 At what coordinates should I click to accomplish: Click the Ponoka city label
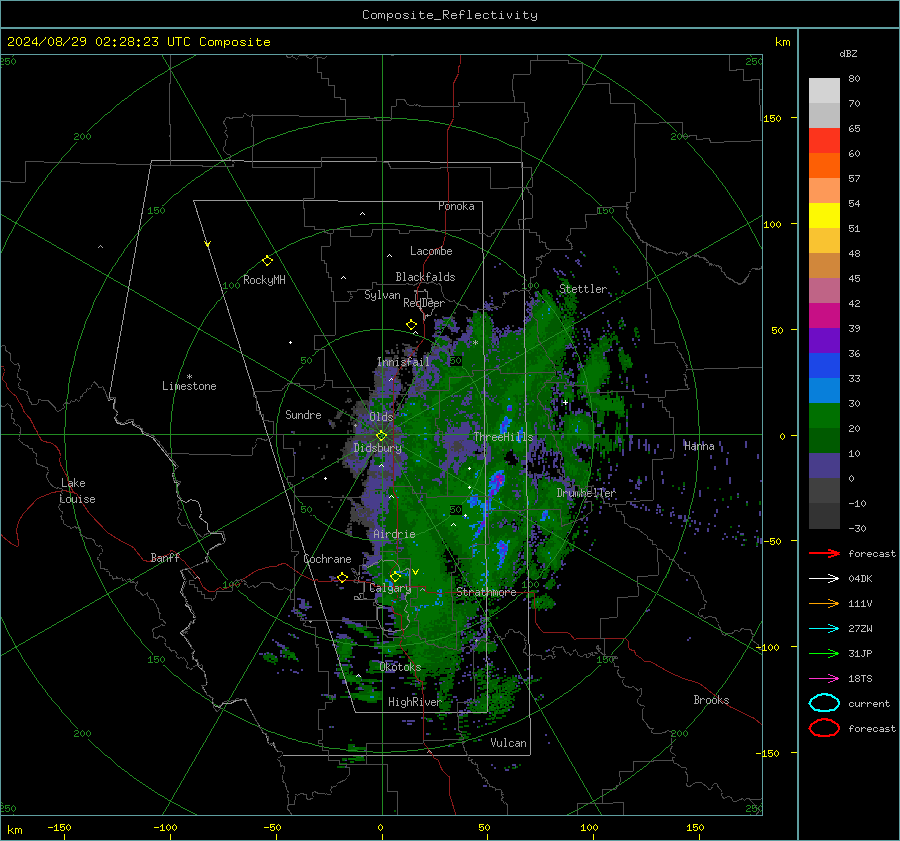pos(456,206)
